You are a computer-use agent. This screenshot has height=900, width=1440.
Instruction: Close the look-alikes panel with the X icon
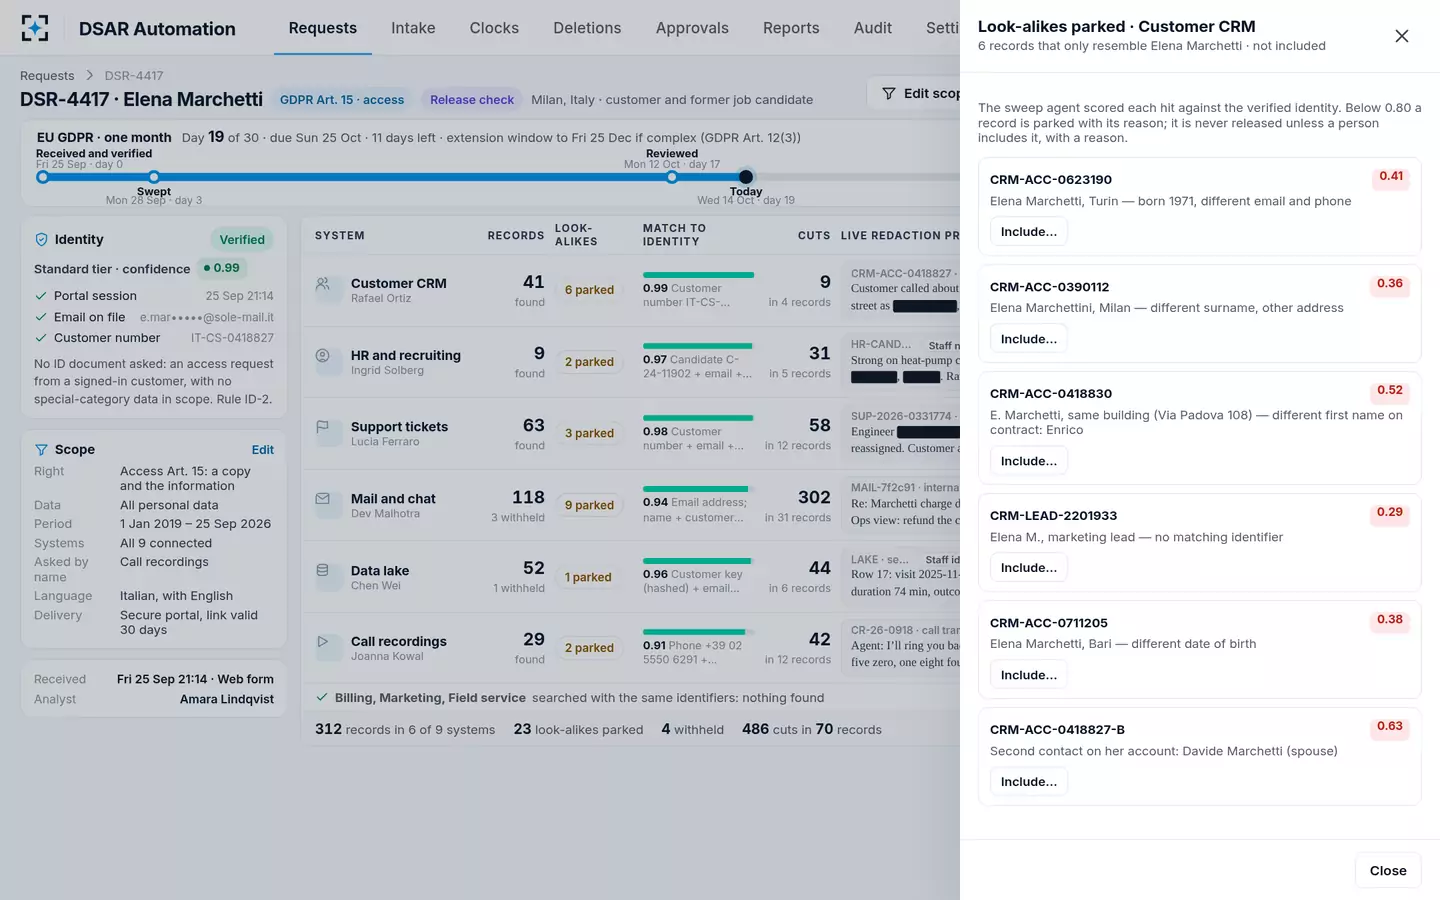pyautogui.click(x=1401, y=36)
